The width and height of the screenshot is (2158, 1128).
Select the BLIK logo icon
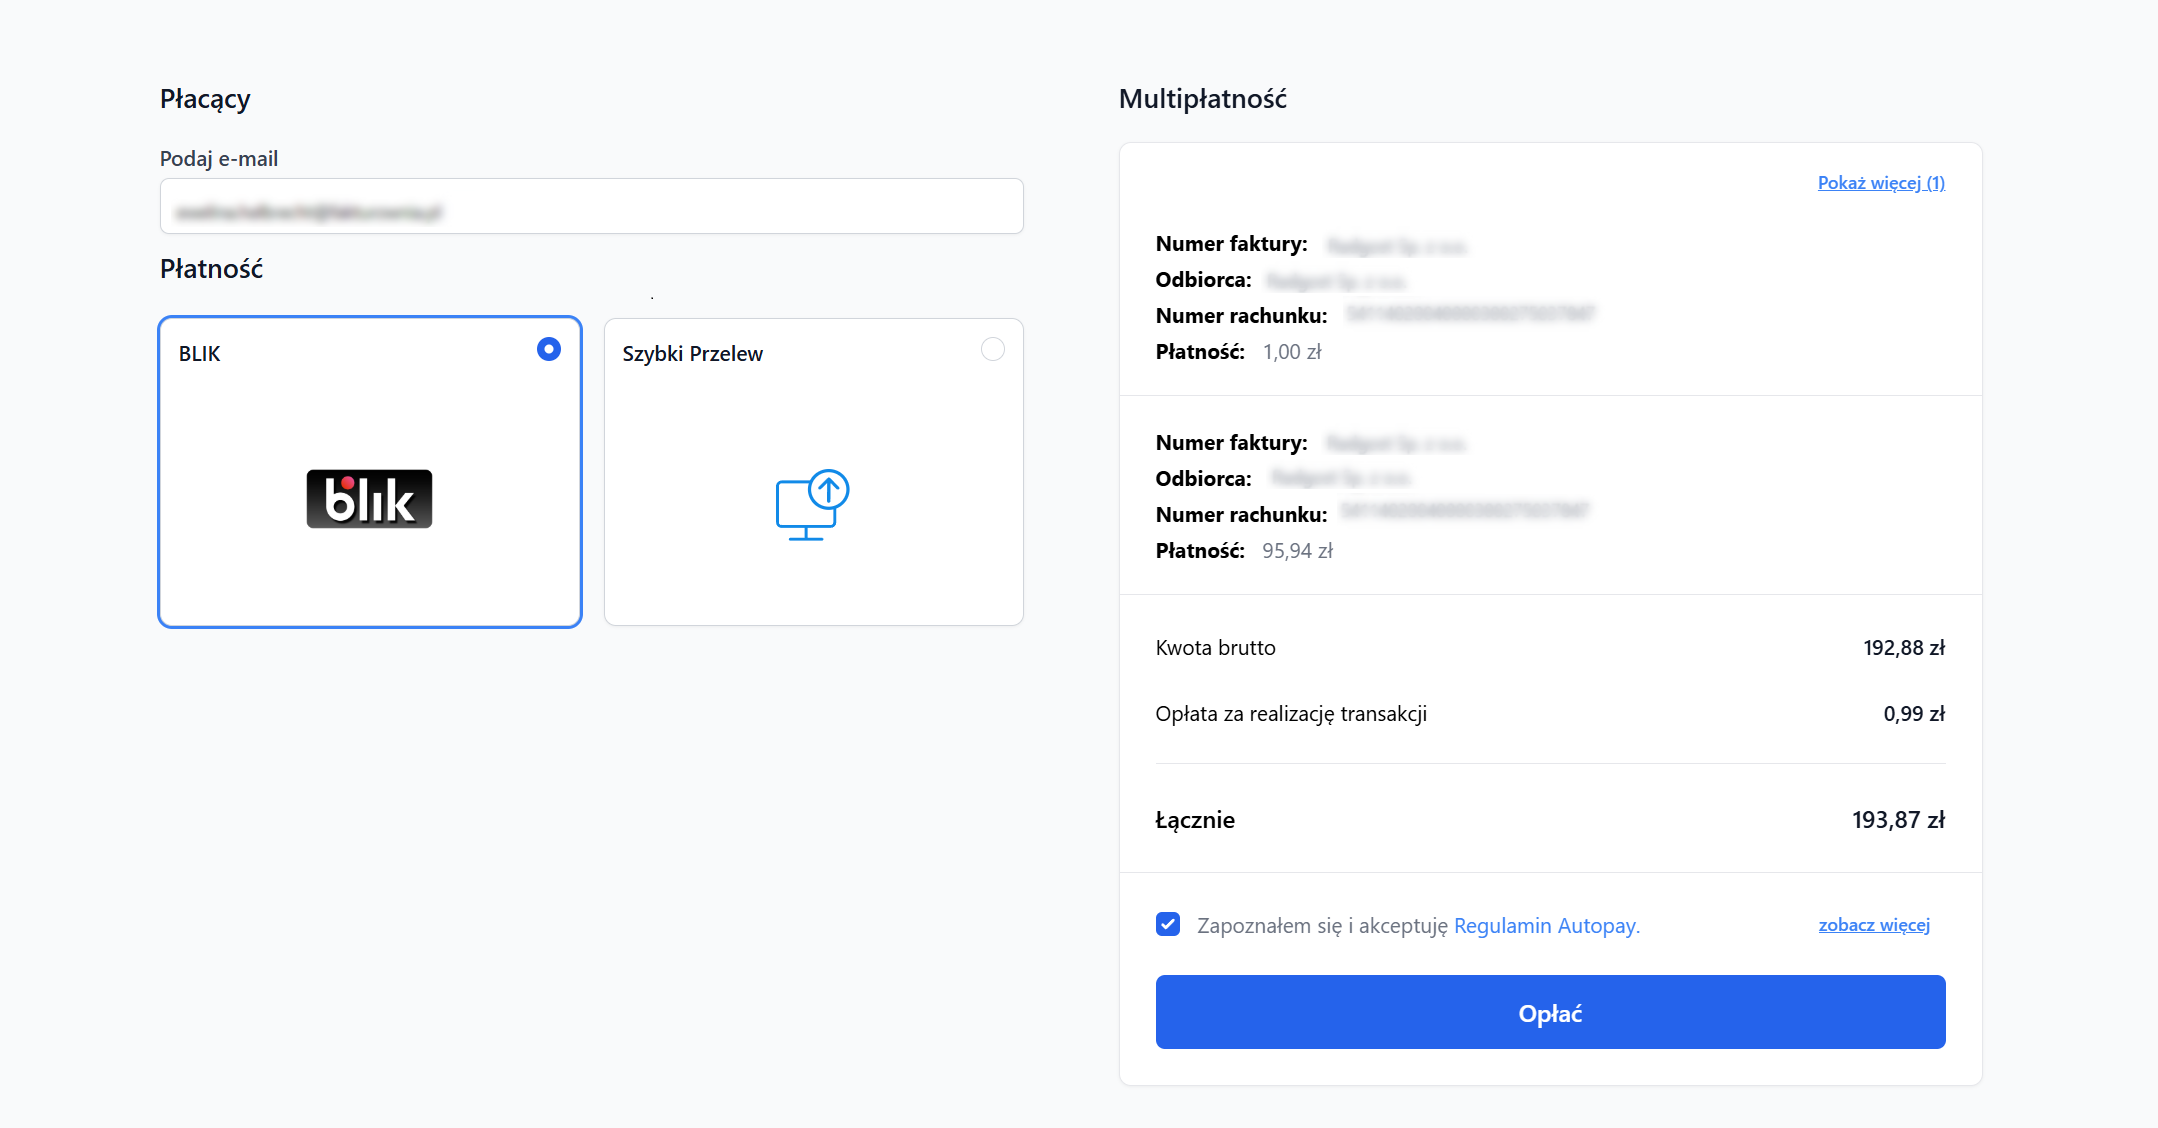point(368,498)
